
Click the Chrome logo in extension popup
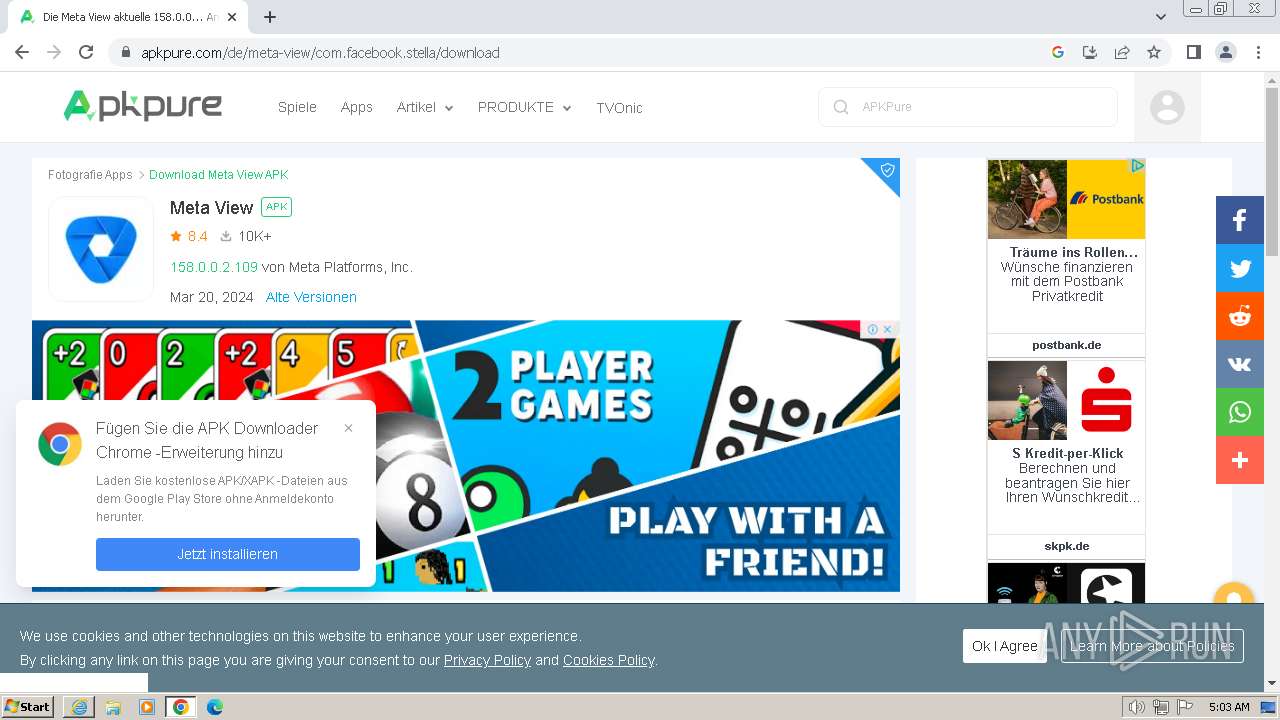(x=60, y=444)
